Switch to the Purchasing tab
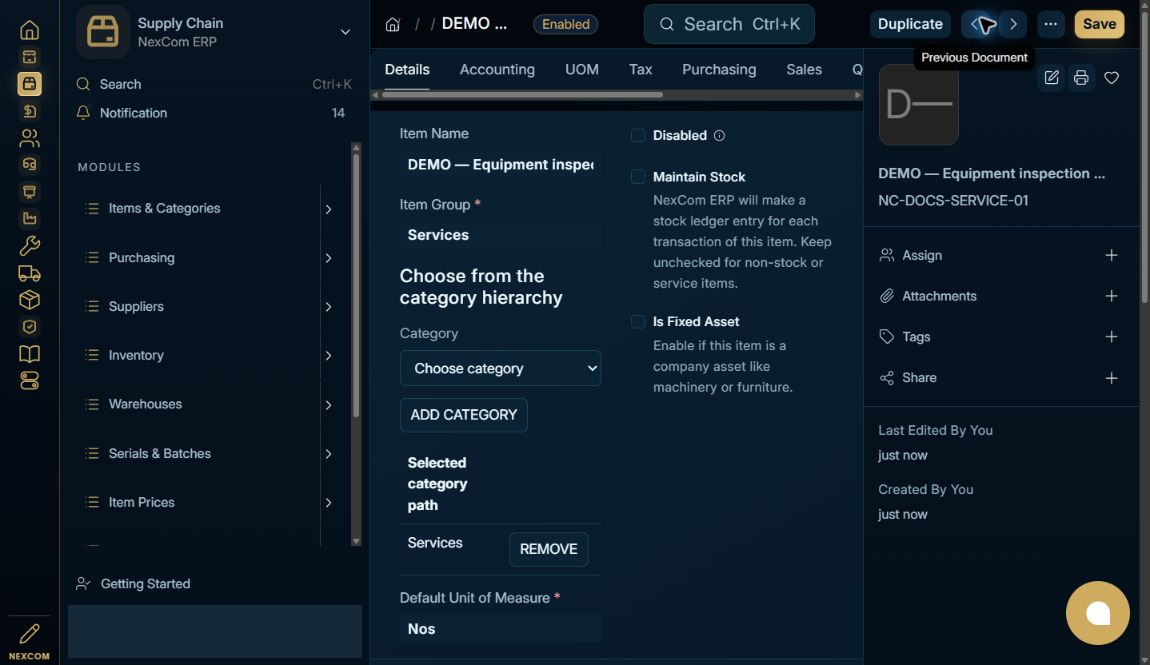The height and width of the screenshot is (665, 1150). point(719,70)
